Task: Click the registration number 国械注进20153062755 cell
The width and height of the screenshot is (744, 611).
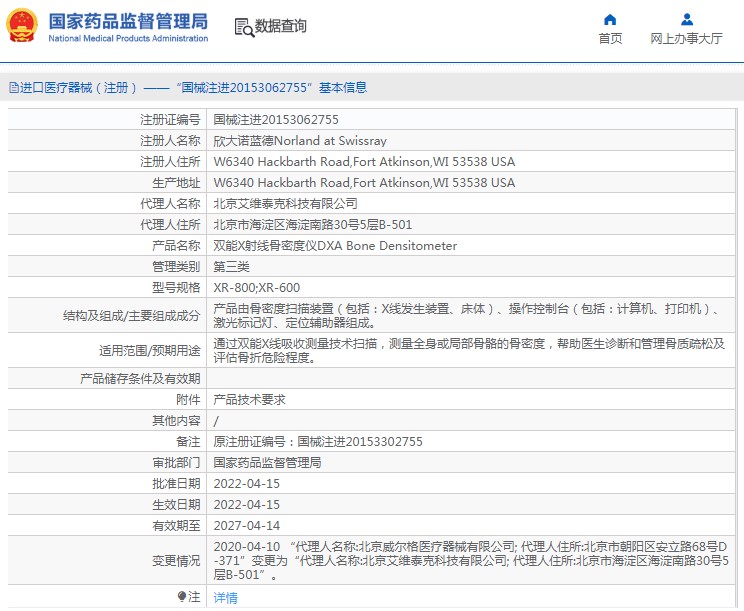Action: 276,120
